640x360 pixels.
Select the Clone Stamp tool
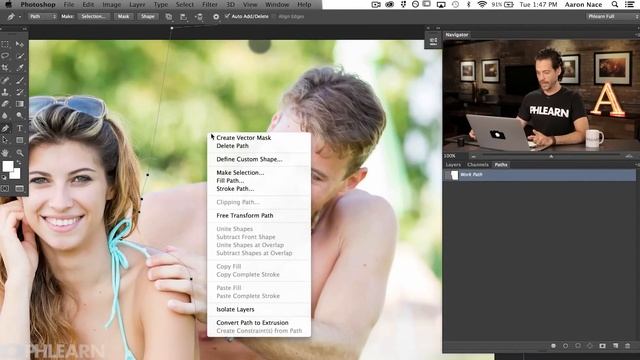pos(5,92)
